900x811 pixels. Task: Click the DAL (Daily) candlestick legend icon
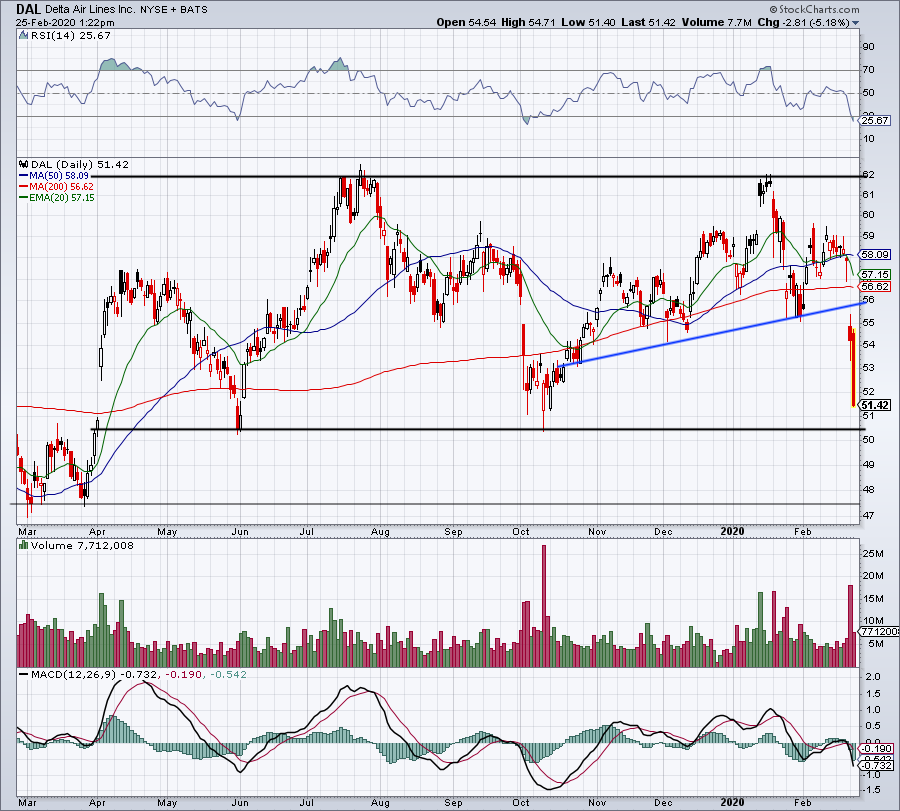click(x=24, y=165)
